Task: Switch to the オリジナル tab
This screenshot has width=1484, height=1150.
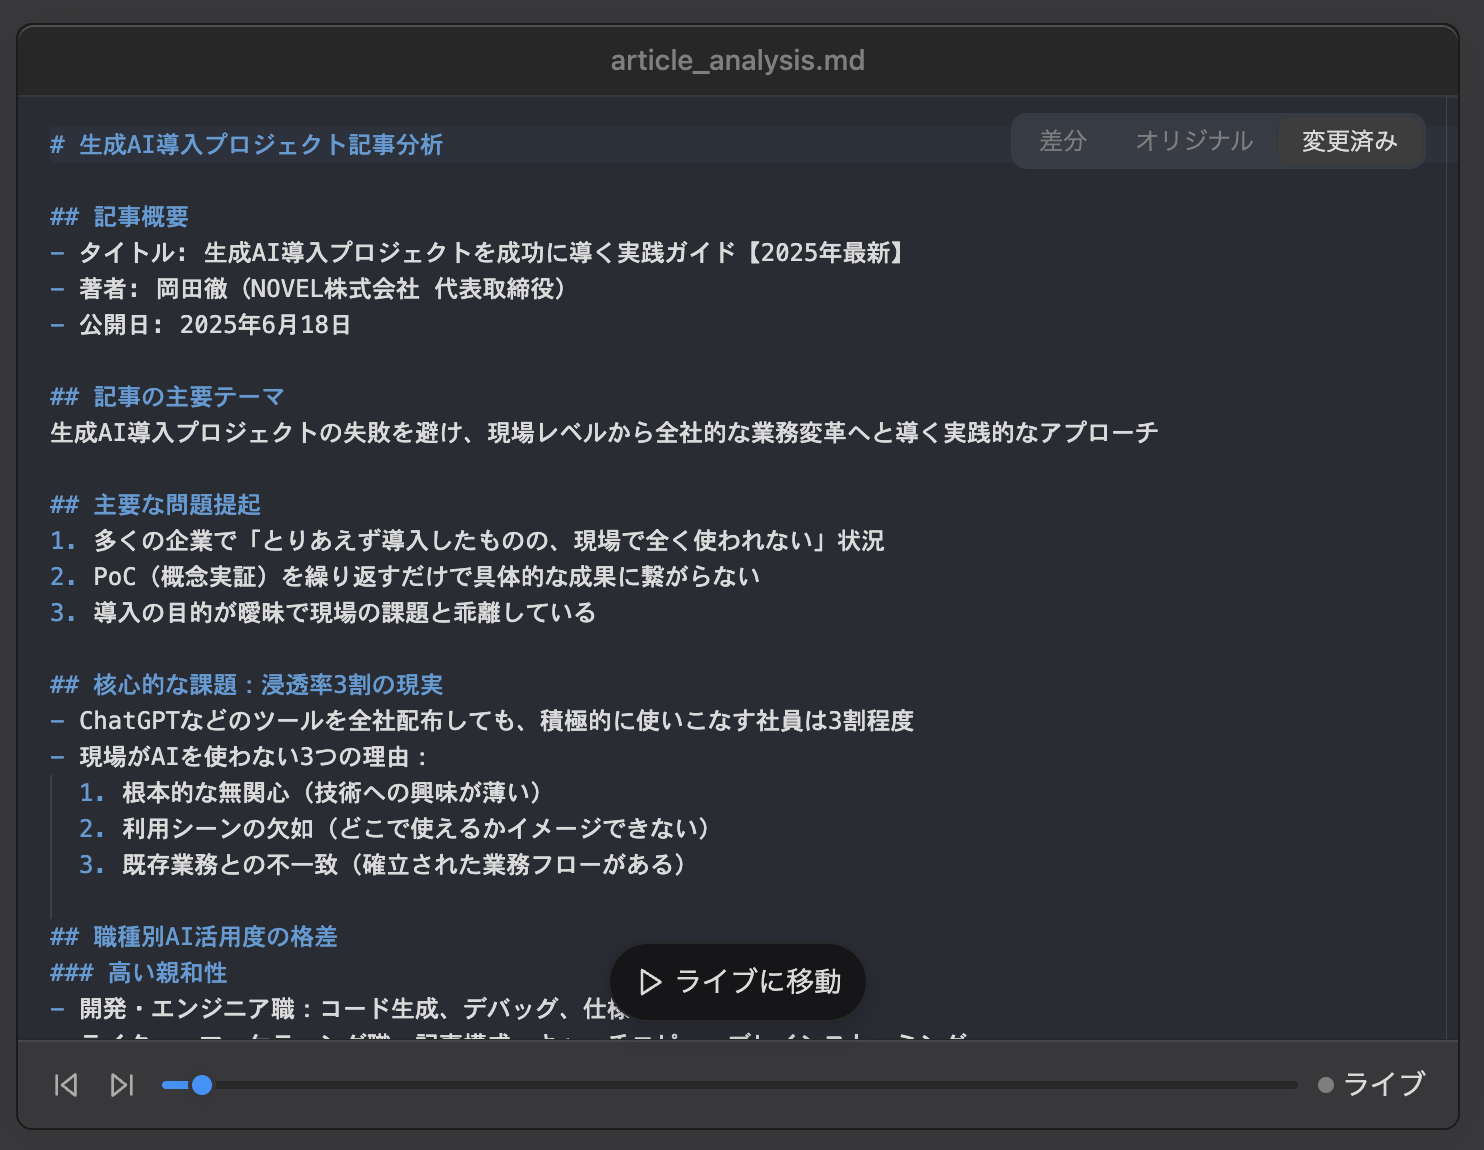Action: tap(1194, 141)
